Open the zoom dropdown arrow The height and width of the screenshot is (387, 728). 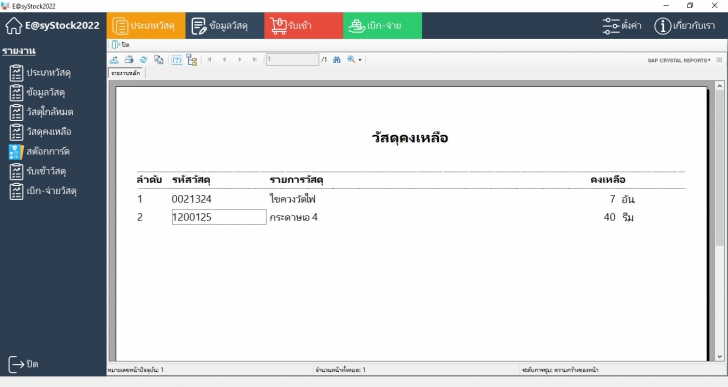[x=360, y=60]
